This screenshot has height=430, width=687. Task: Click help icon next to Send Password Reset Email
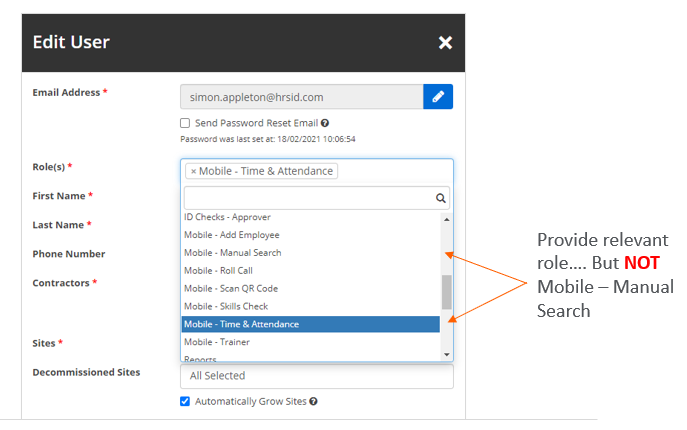click(x=325, y=123)
